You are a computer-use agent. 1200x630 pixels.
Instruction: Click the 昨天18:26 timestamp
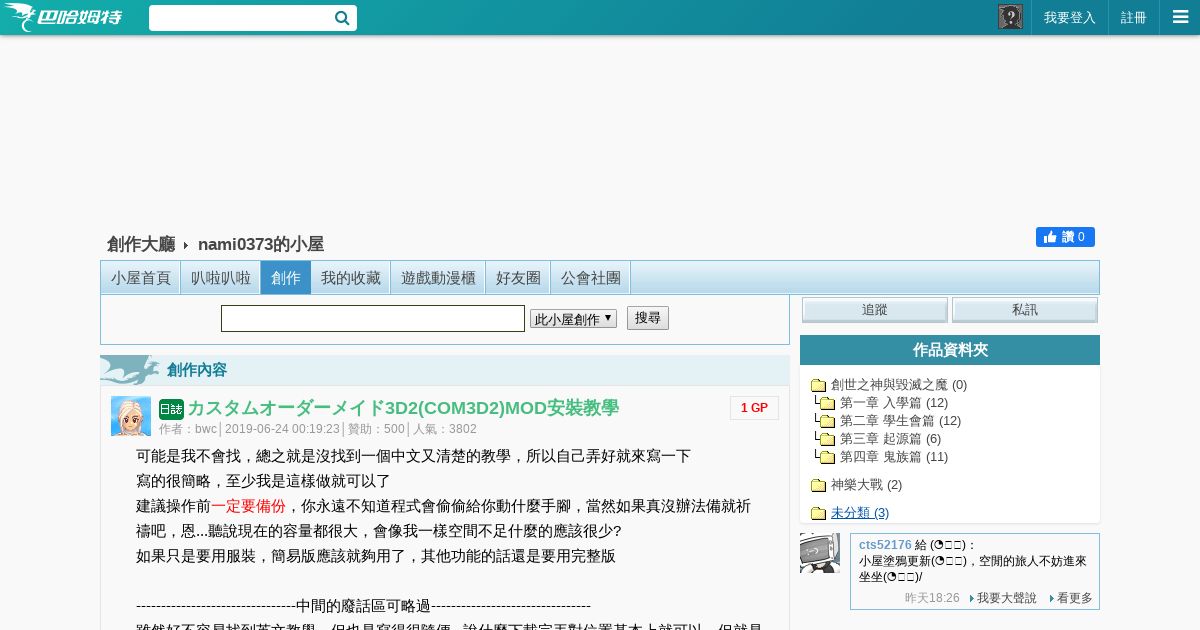point(932,598)
